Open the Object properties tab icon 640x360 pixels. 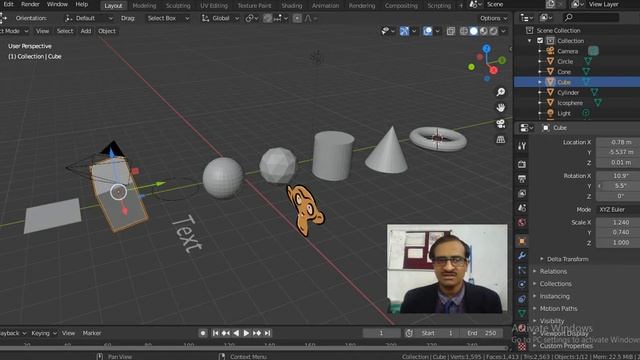point(522,241)
